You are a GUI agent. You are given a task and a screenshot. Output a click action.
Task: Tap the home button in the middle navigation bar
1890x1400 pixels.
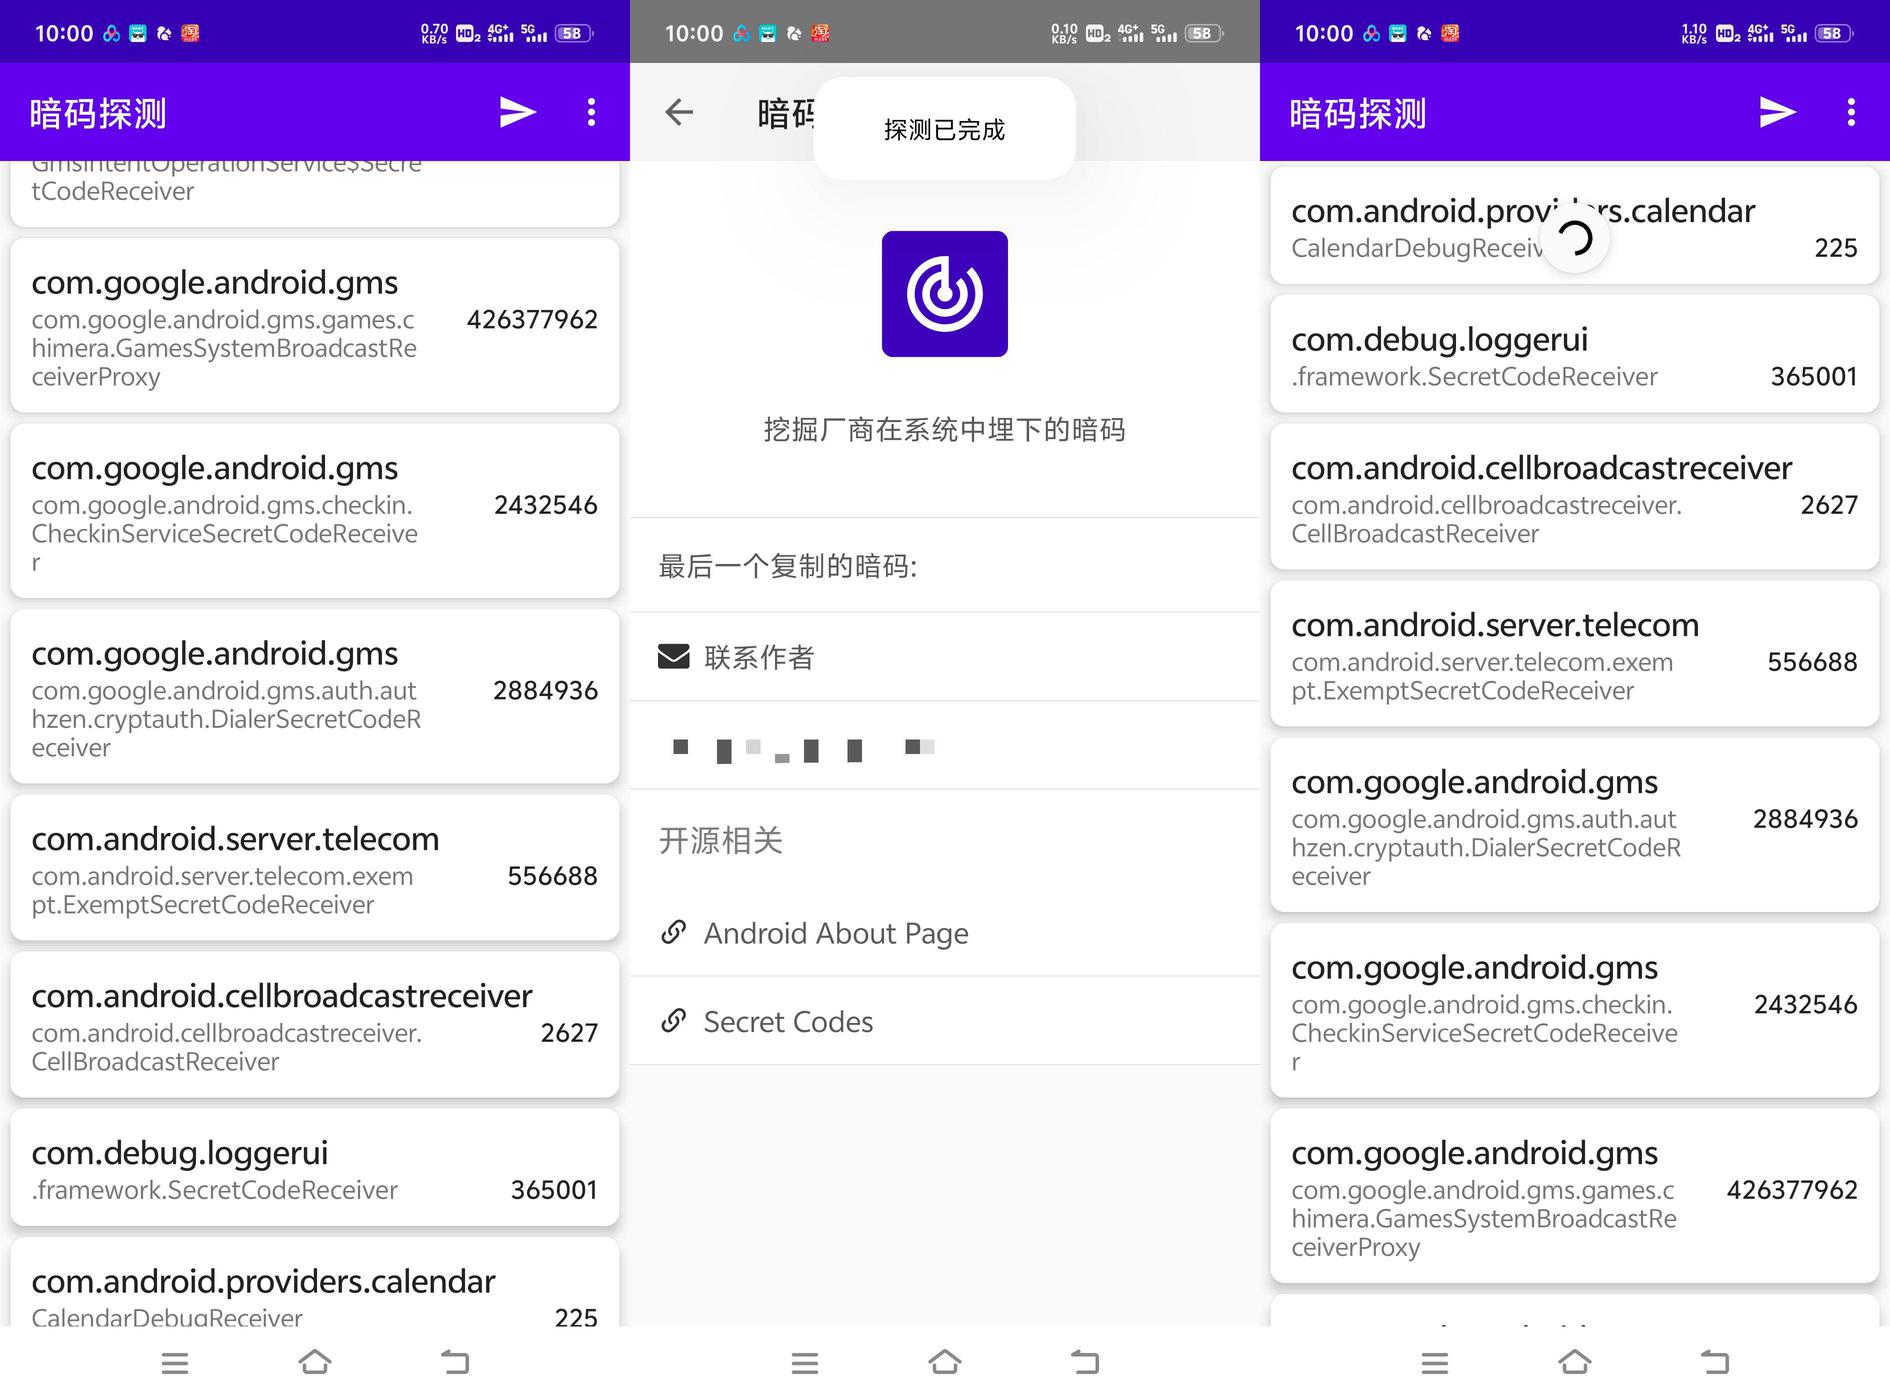(x=945, y=1362)
